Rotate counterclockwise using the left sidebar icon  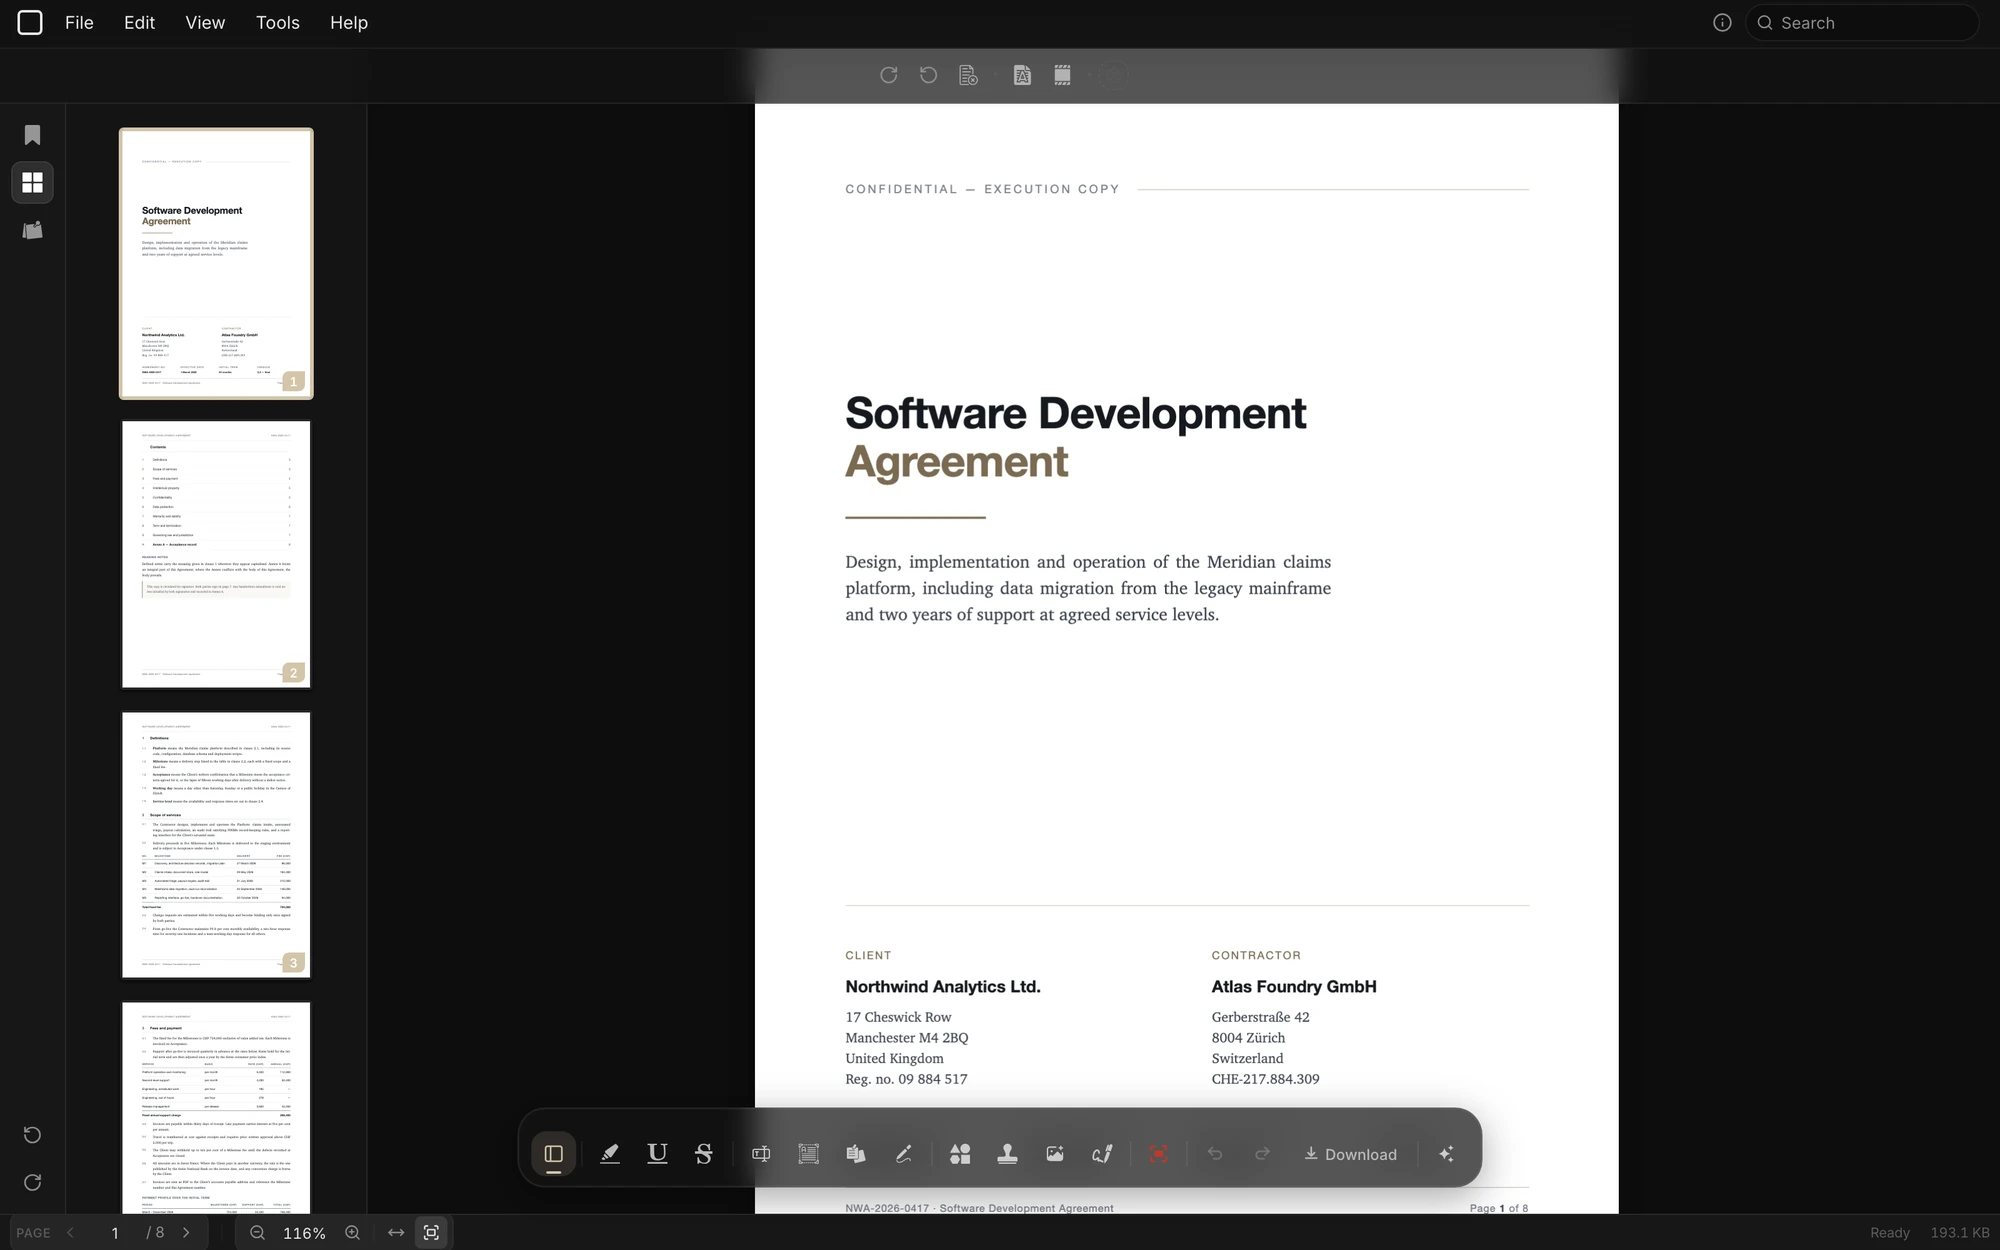point(32,1135)
